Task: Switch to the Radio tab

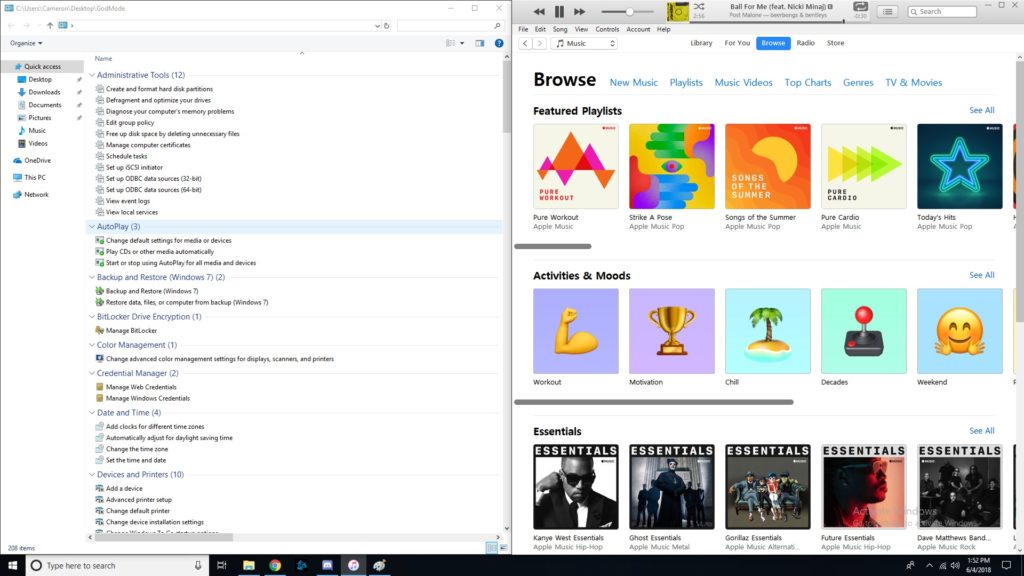Action: click(x=805, y=43)
